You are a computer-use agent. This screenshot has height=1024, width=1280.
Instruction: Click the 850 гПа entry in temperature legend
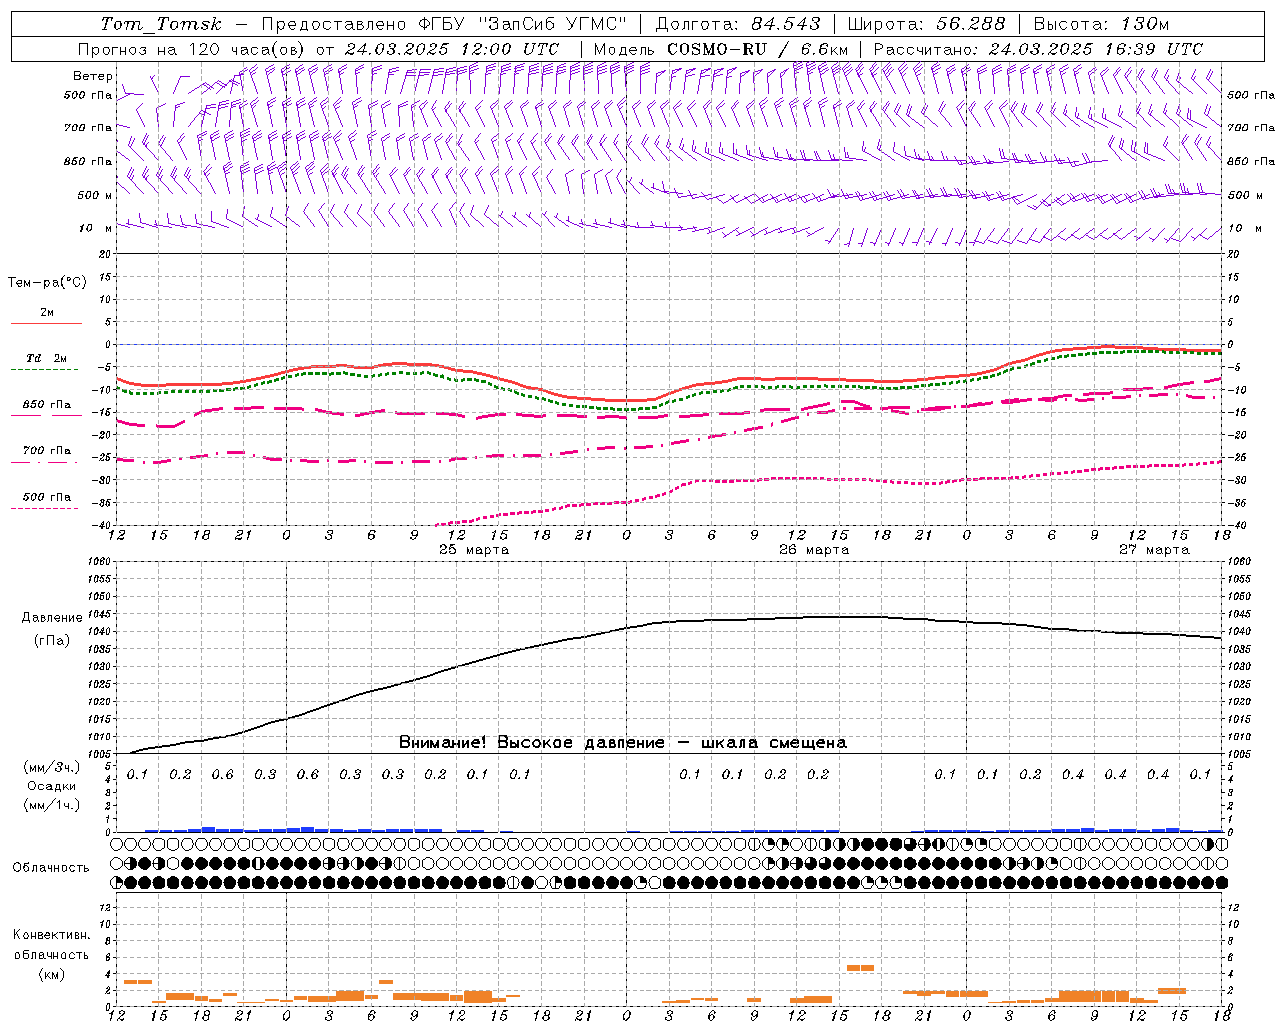pyautogui.click(x=46, y=405)
